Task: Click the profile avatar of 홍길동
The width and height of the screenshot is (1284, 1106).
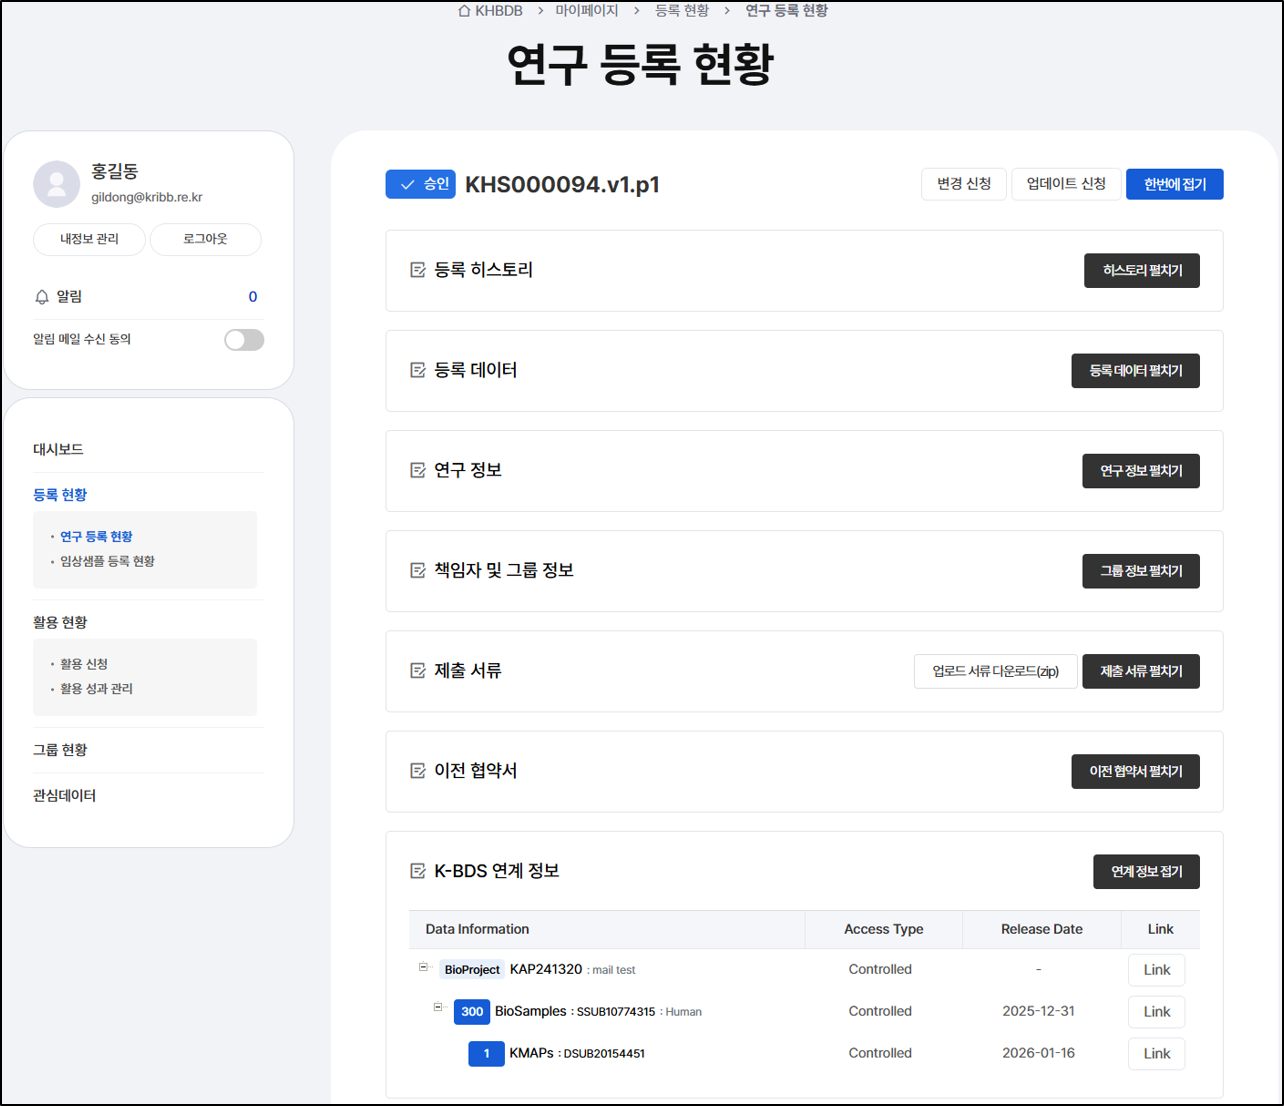Action: pos(56,184)
